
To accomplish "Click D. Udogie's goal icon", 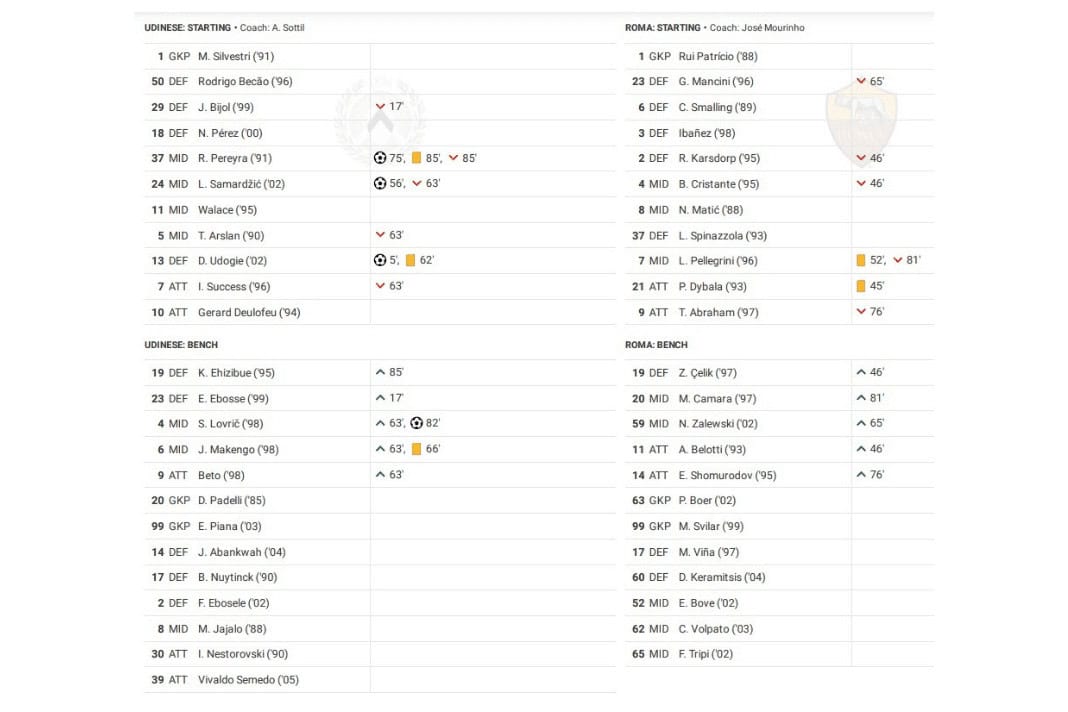I will point(380,261).
